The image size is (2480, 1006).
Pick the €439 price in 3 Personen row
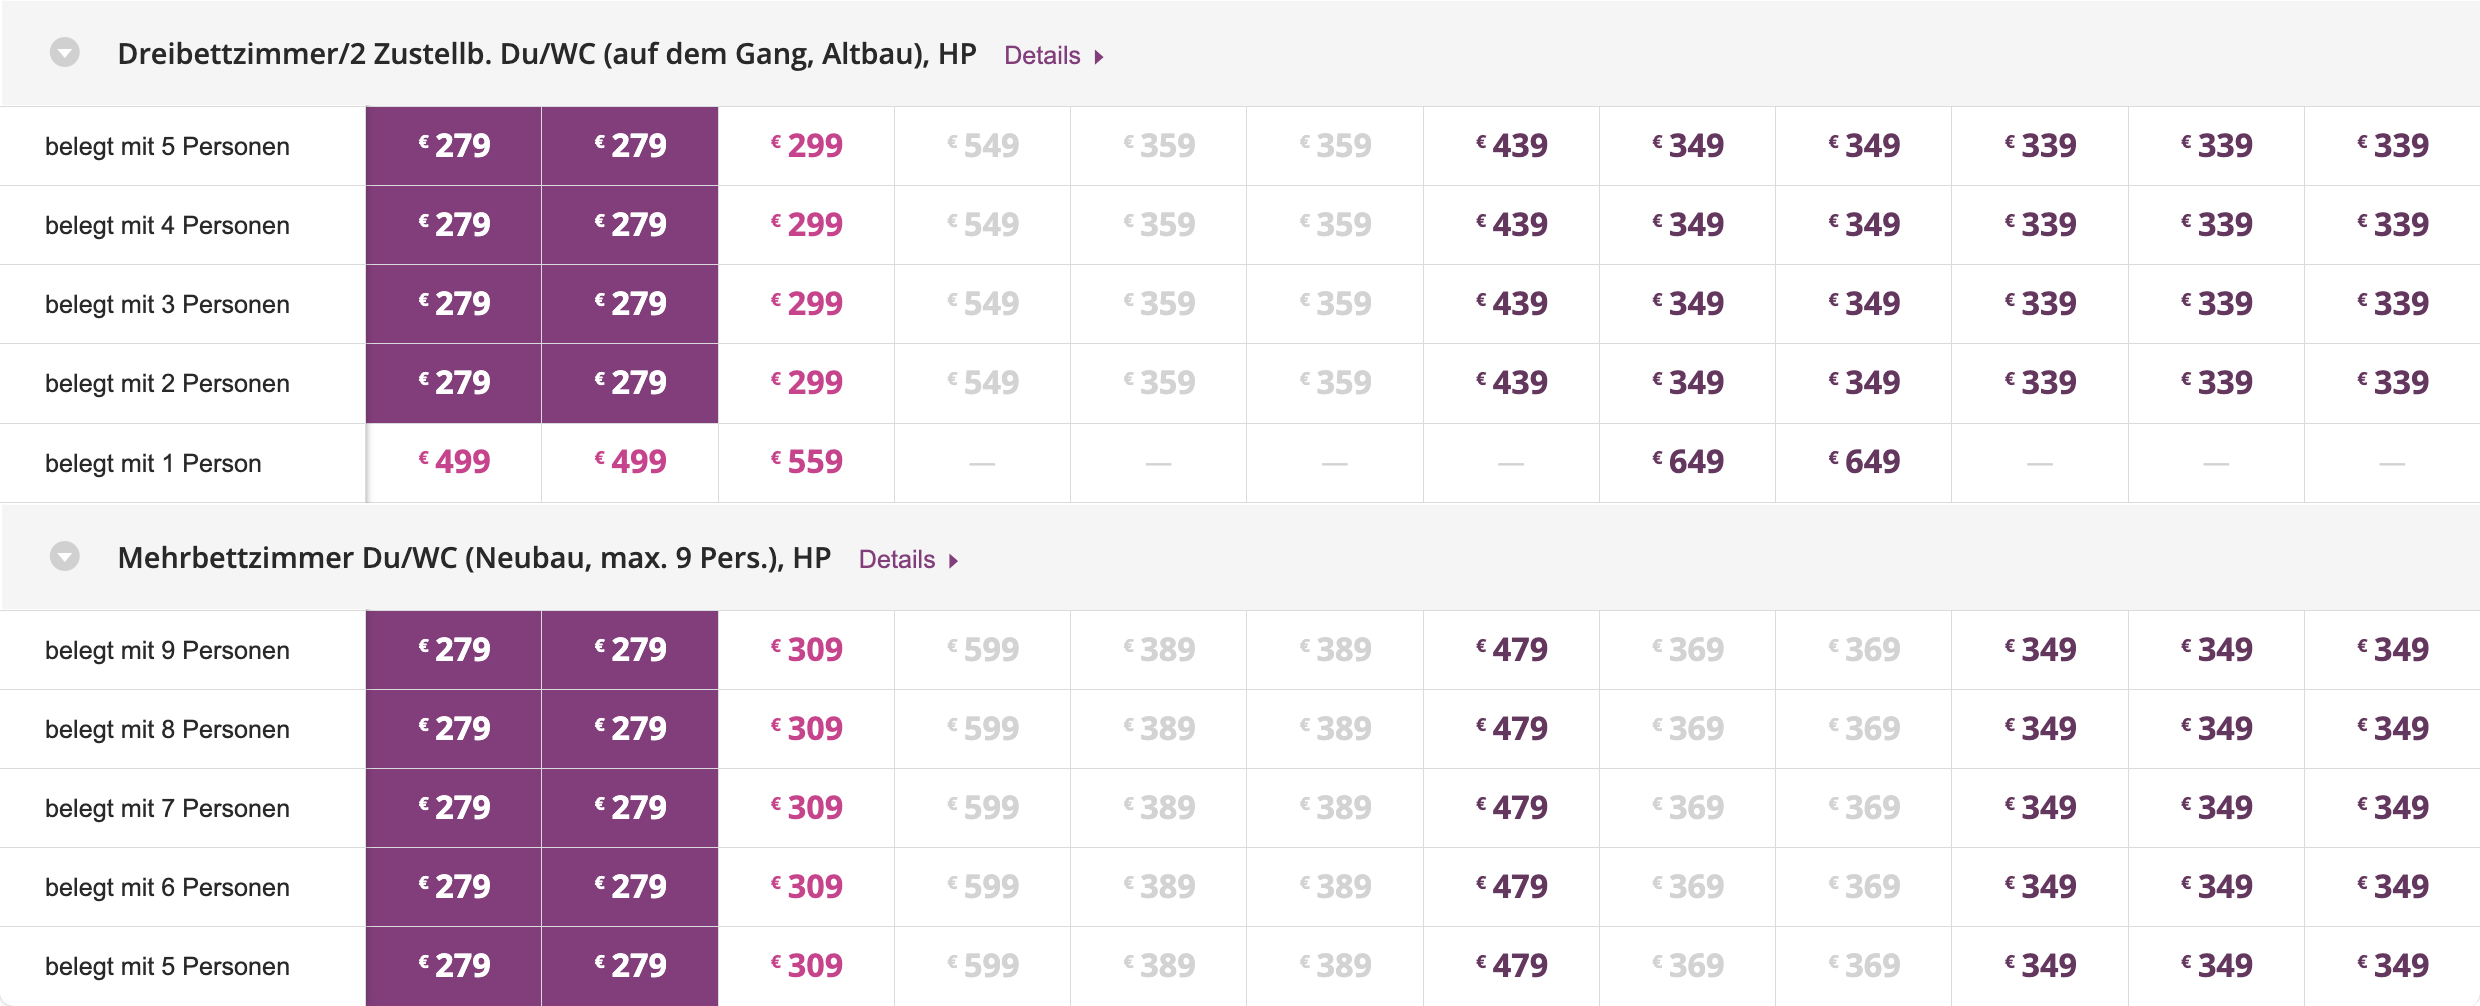[x=1512, y=304]
